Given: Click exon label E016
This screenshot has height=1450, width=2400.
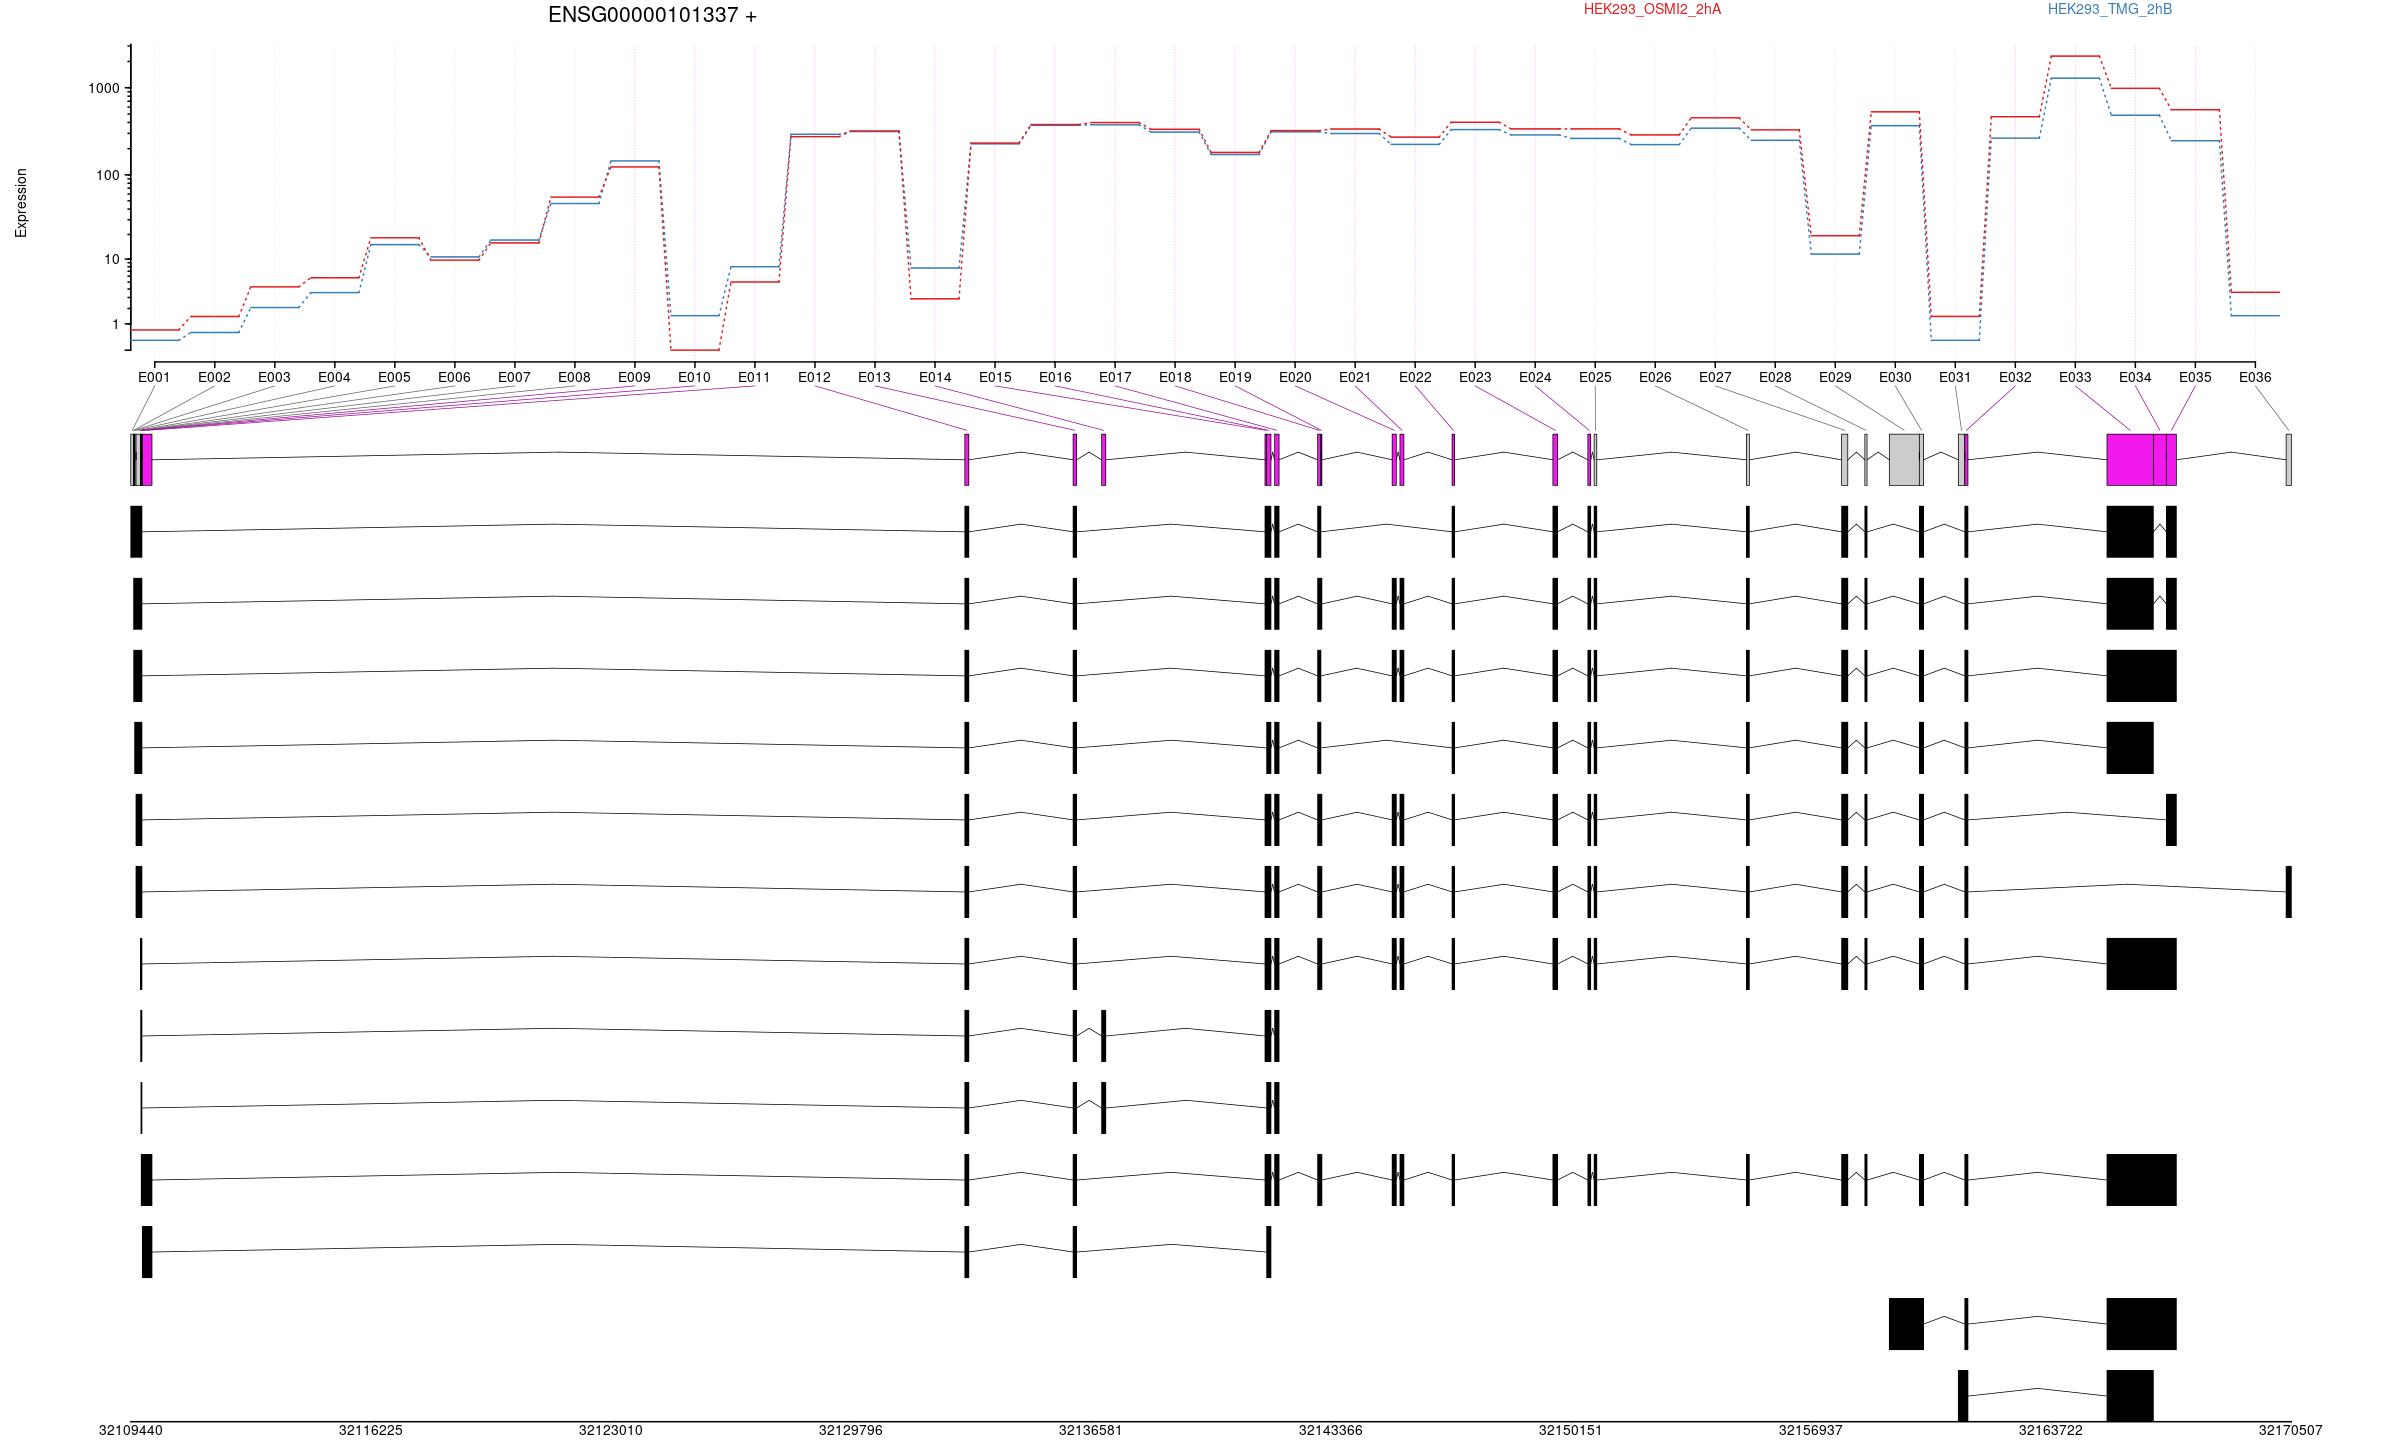Looking at the screenshot, I should (x=1055, y=377).
